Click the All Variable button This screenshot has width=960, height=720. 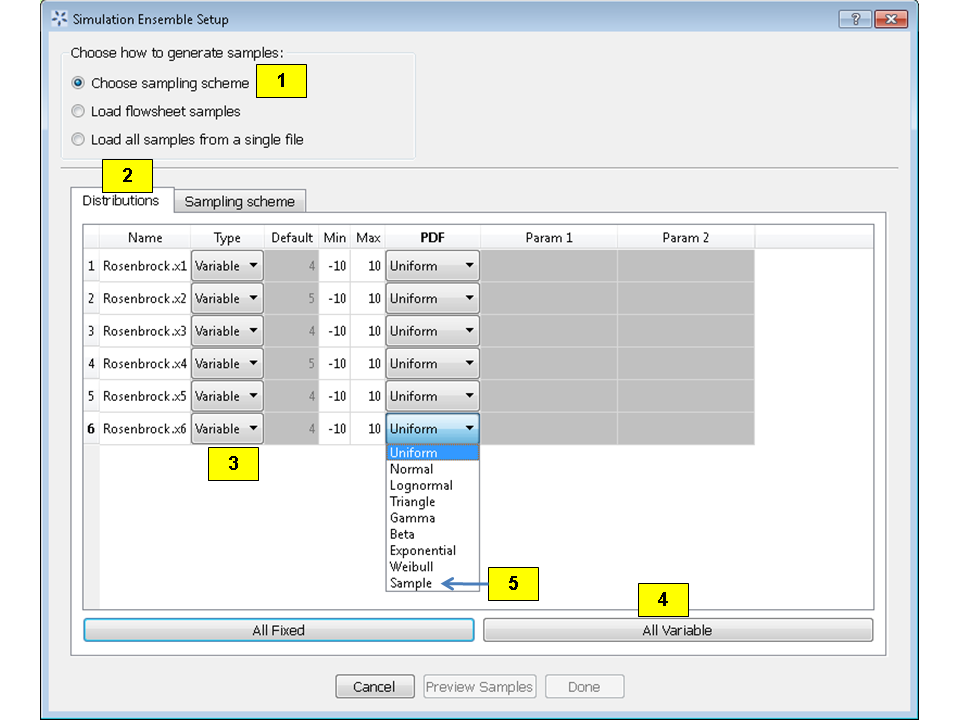(677, 630)
